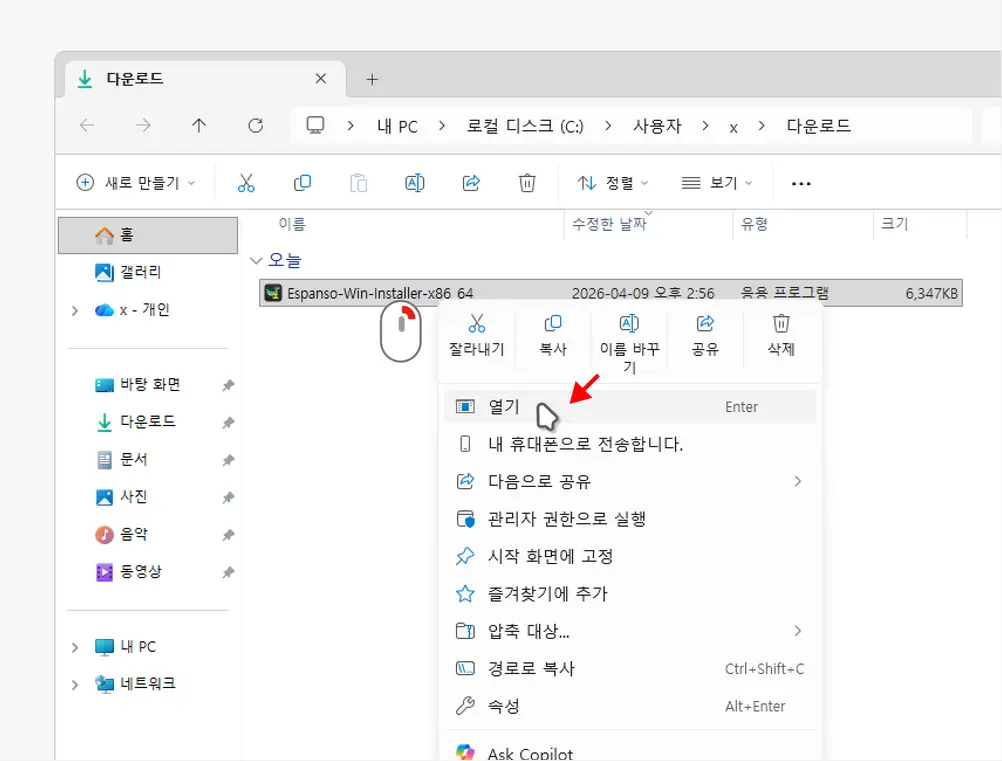1002x761 pixels.
Task: Click the Refresh icon in navigation bar
Action: point(255,126)
